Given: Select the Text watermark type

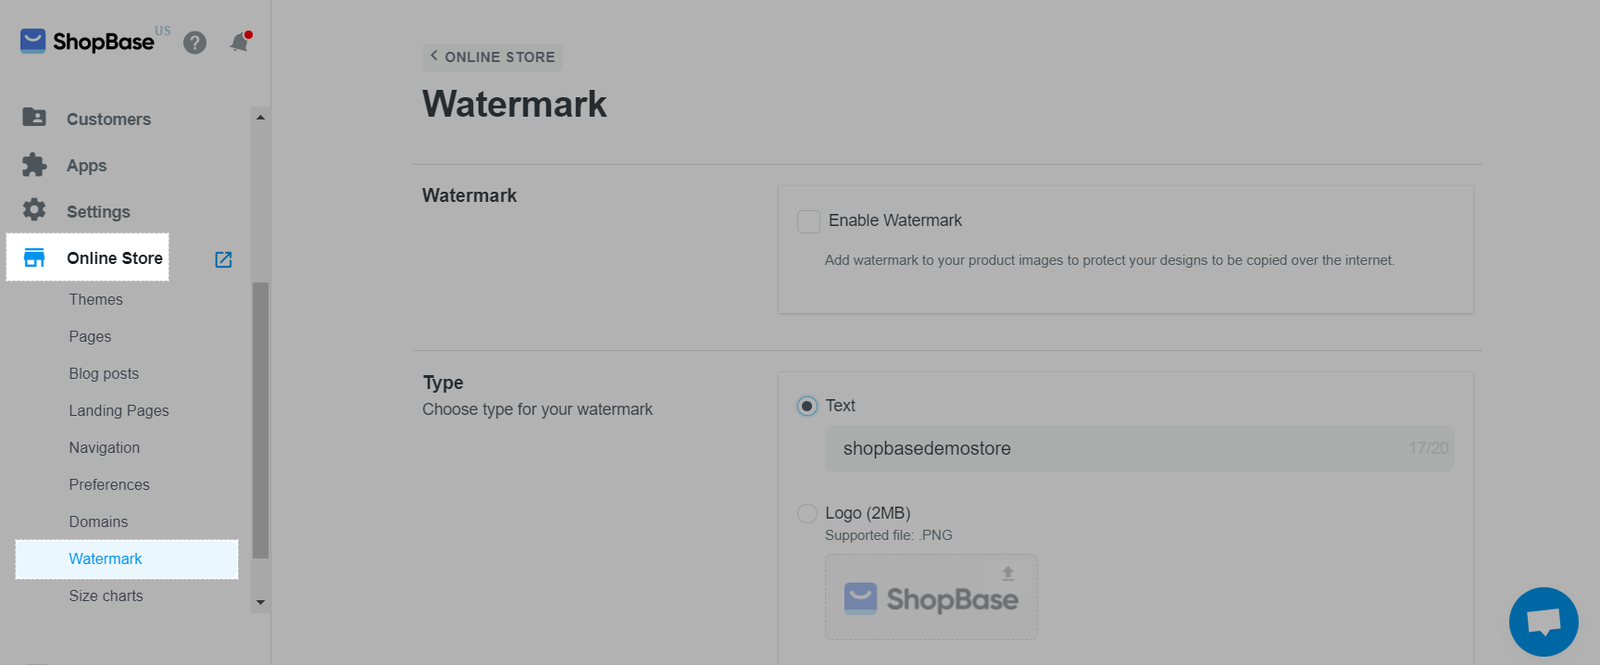Looking at the screenshot, I should coord(807,406).
